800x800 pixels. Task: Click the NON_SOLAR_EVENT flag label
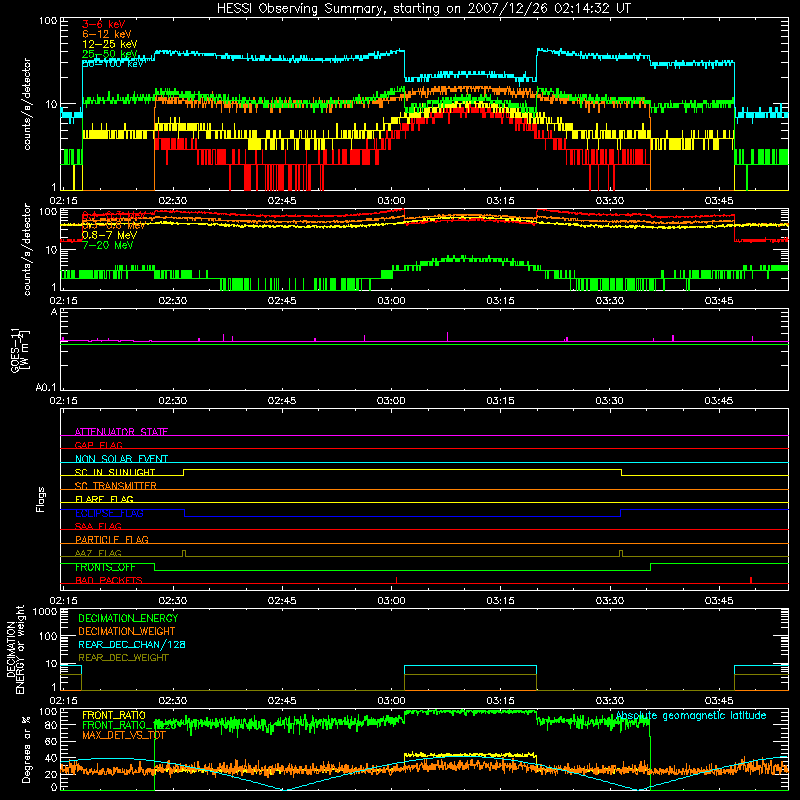pyautogui.click(x=121, y=459)
